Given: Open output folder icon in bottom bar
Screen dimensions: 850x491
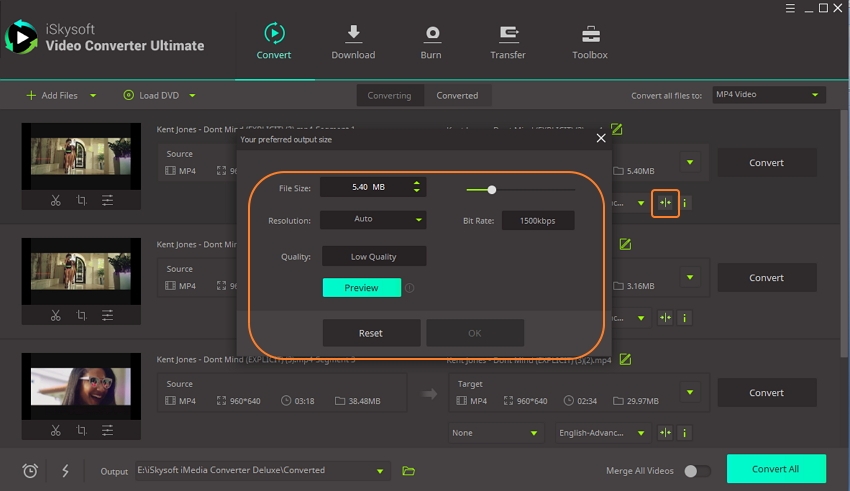Looking at the screenshot, I should click(408, 471).
